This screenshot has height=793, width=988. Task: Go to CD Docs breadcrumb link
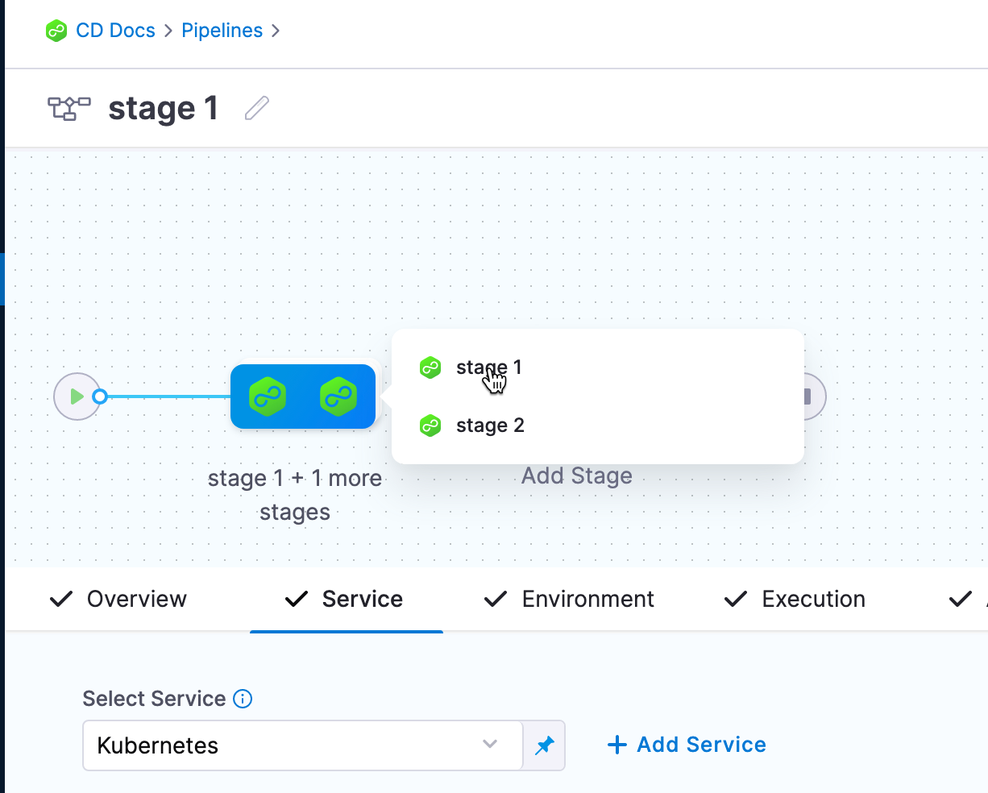[x=115, y=31]
